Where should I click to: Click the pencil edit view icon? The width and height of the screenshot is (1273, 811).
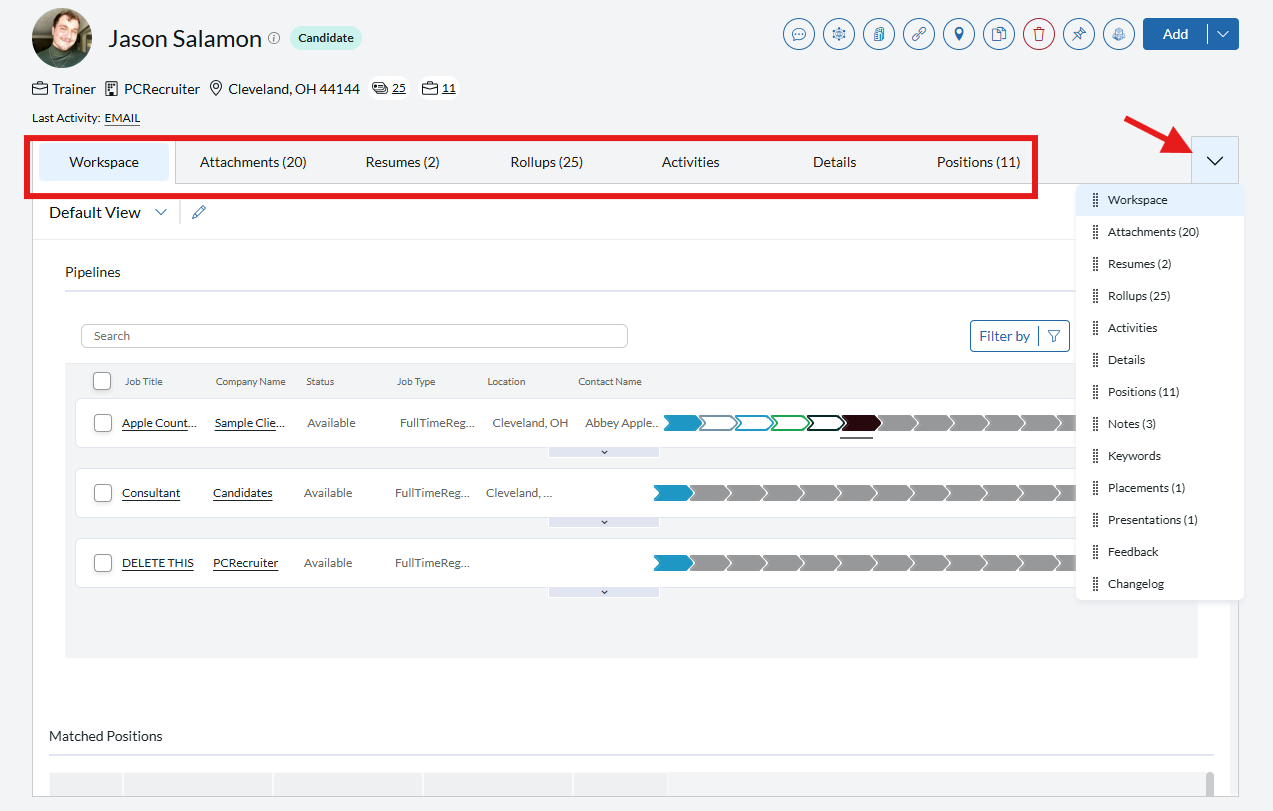pos(199,212)
